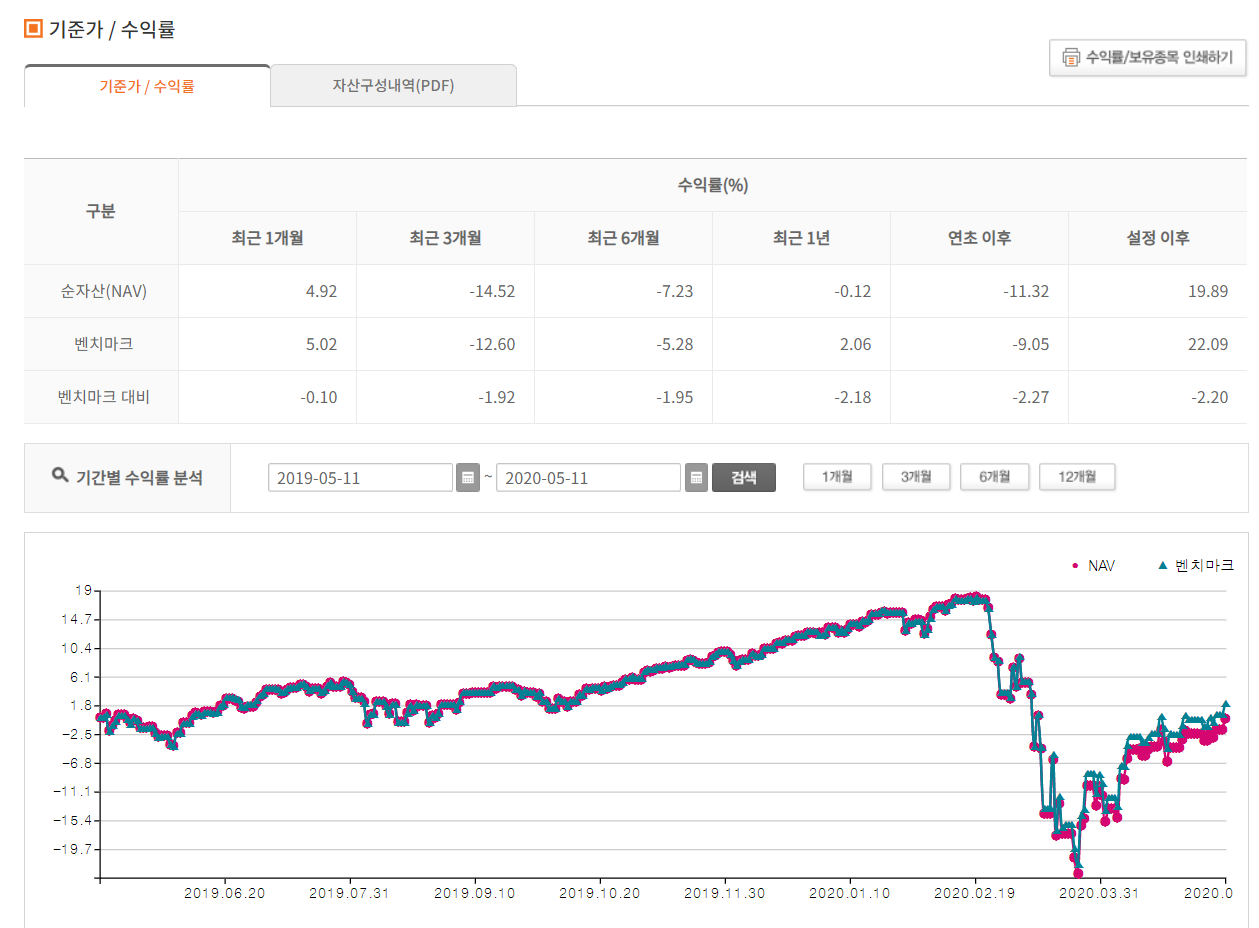Click the start date field 2019-05-11
The image size is (1259, 928).
[x=360, y=478]
